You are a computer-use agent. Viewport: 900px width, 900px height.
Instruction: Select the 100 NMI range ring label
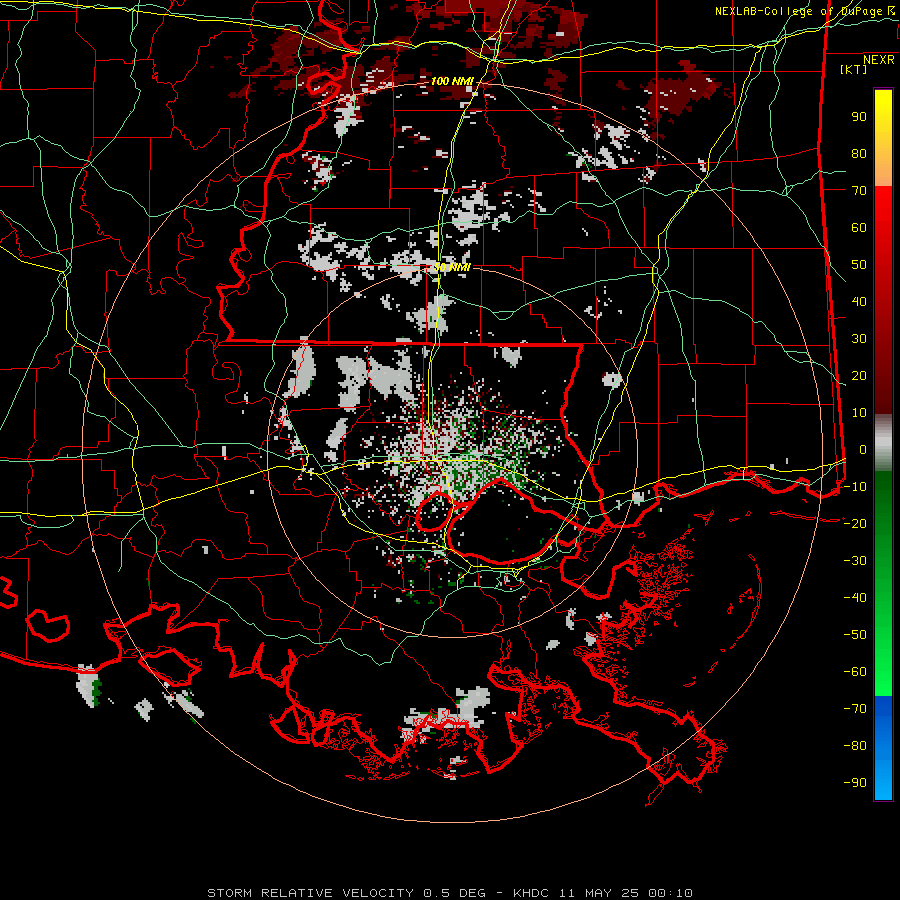(x=452, y=81)
